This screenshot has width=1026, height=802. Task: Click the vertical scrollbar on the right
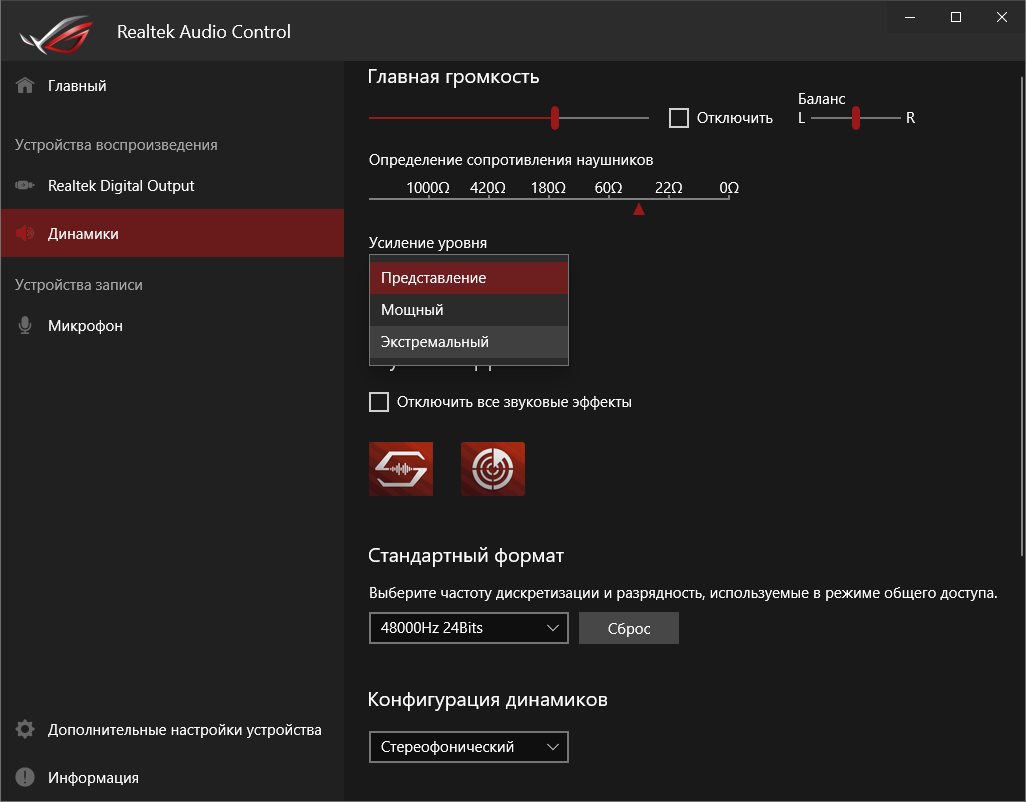[1020, 300]
